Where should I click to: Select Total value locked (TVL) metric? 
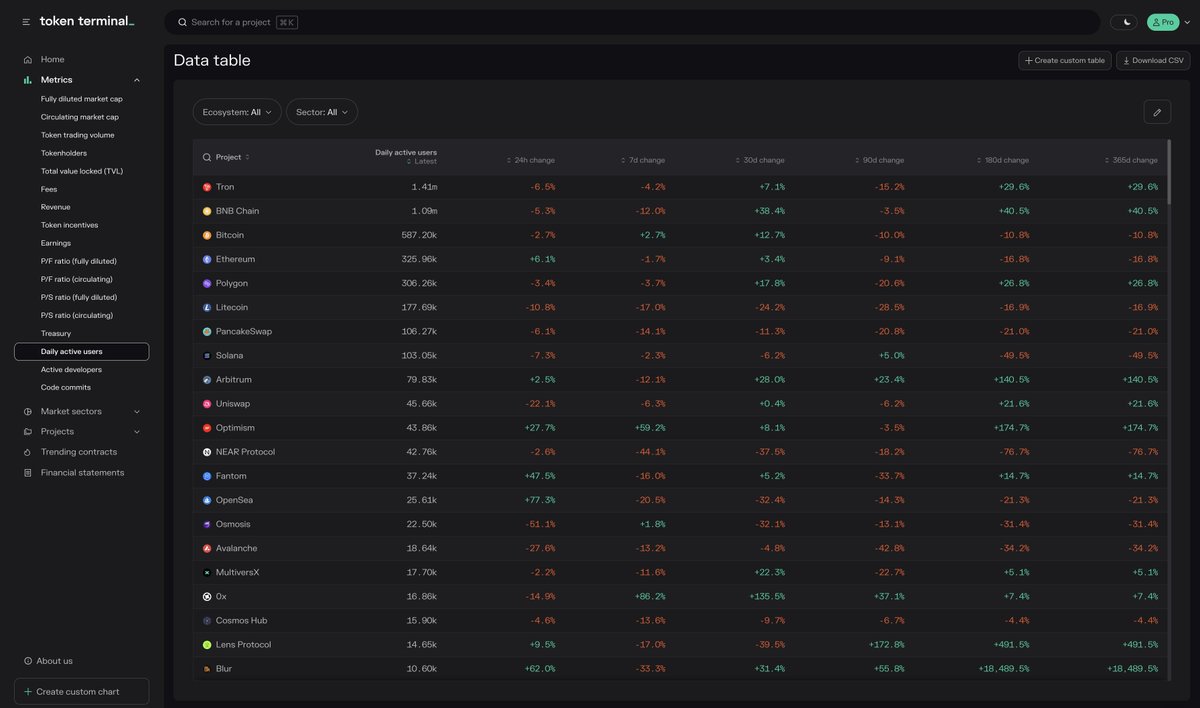[x=81, y=171]
